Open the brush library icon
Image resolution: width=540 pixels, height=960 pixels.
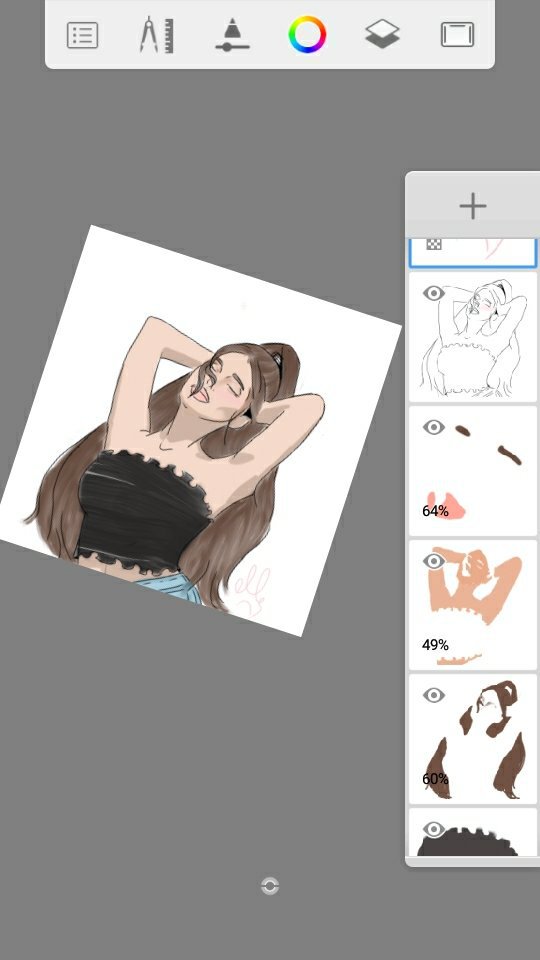point(232,34)
